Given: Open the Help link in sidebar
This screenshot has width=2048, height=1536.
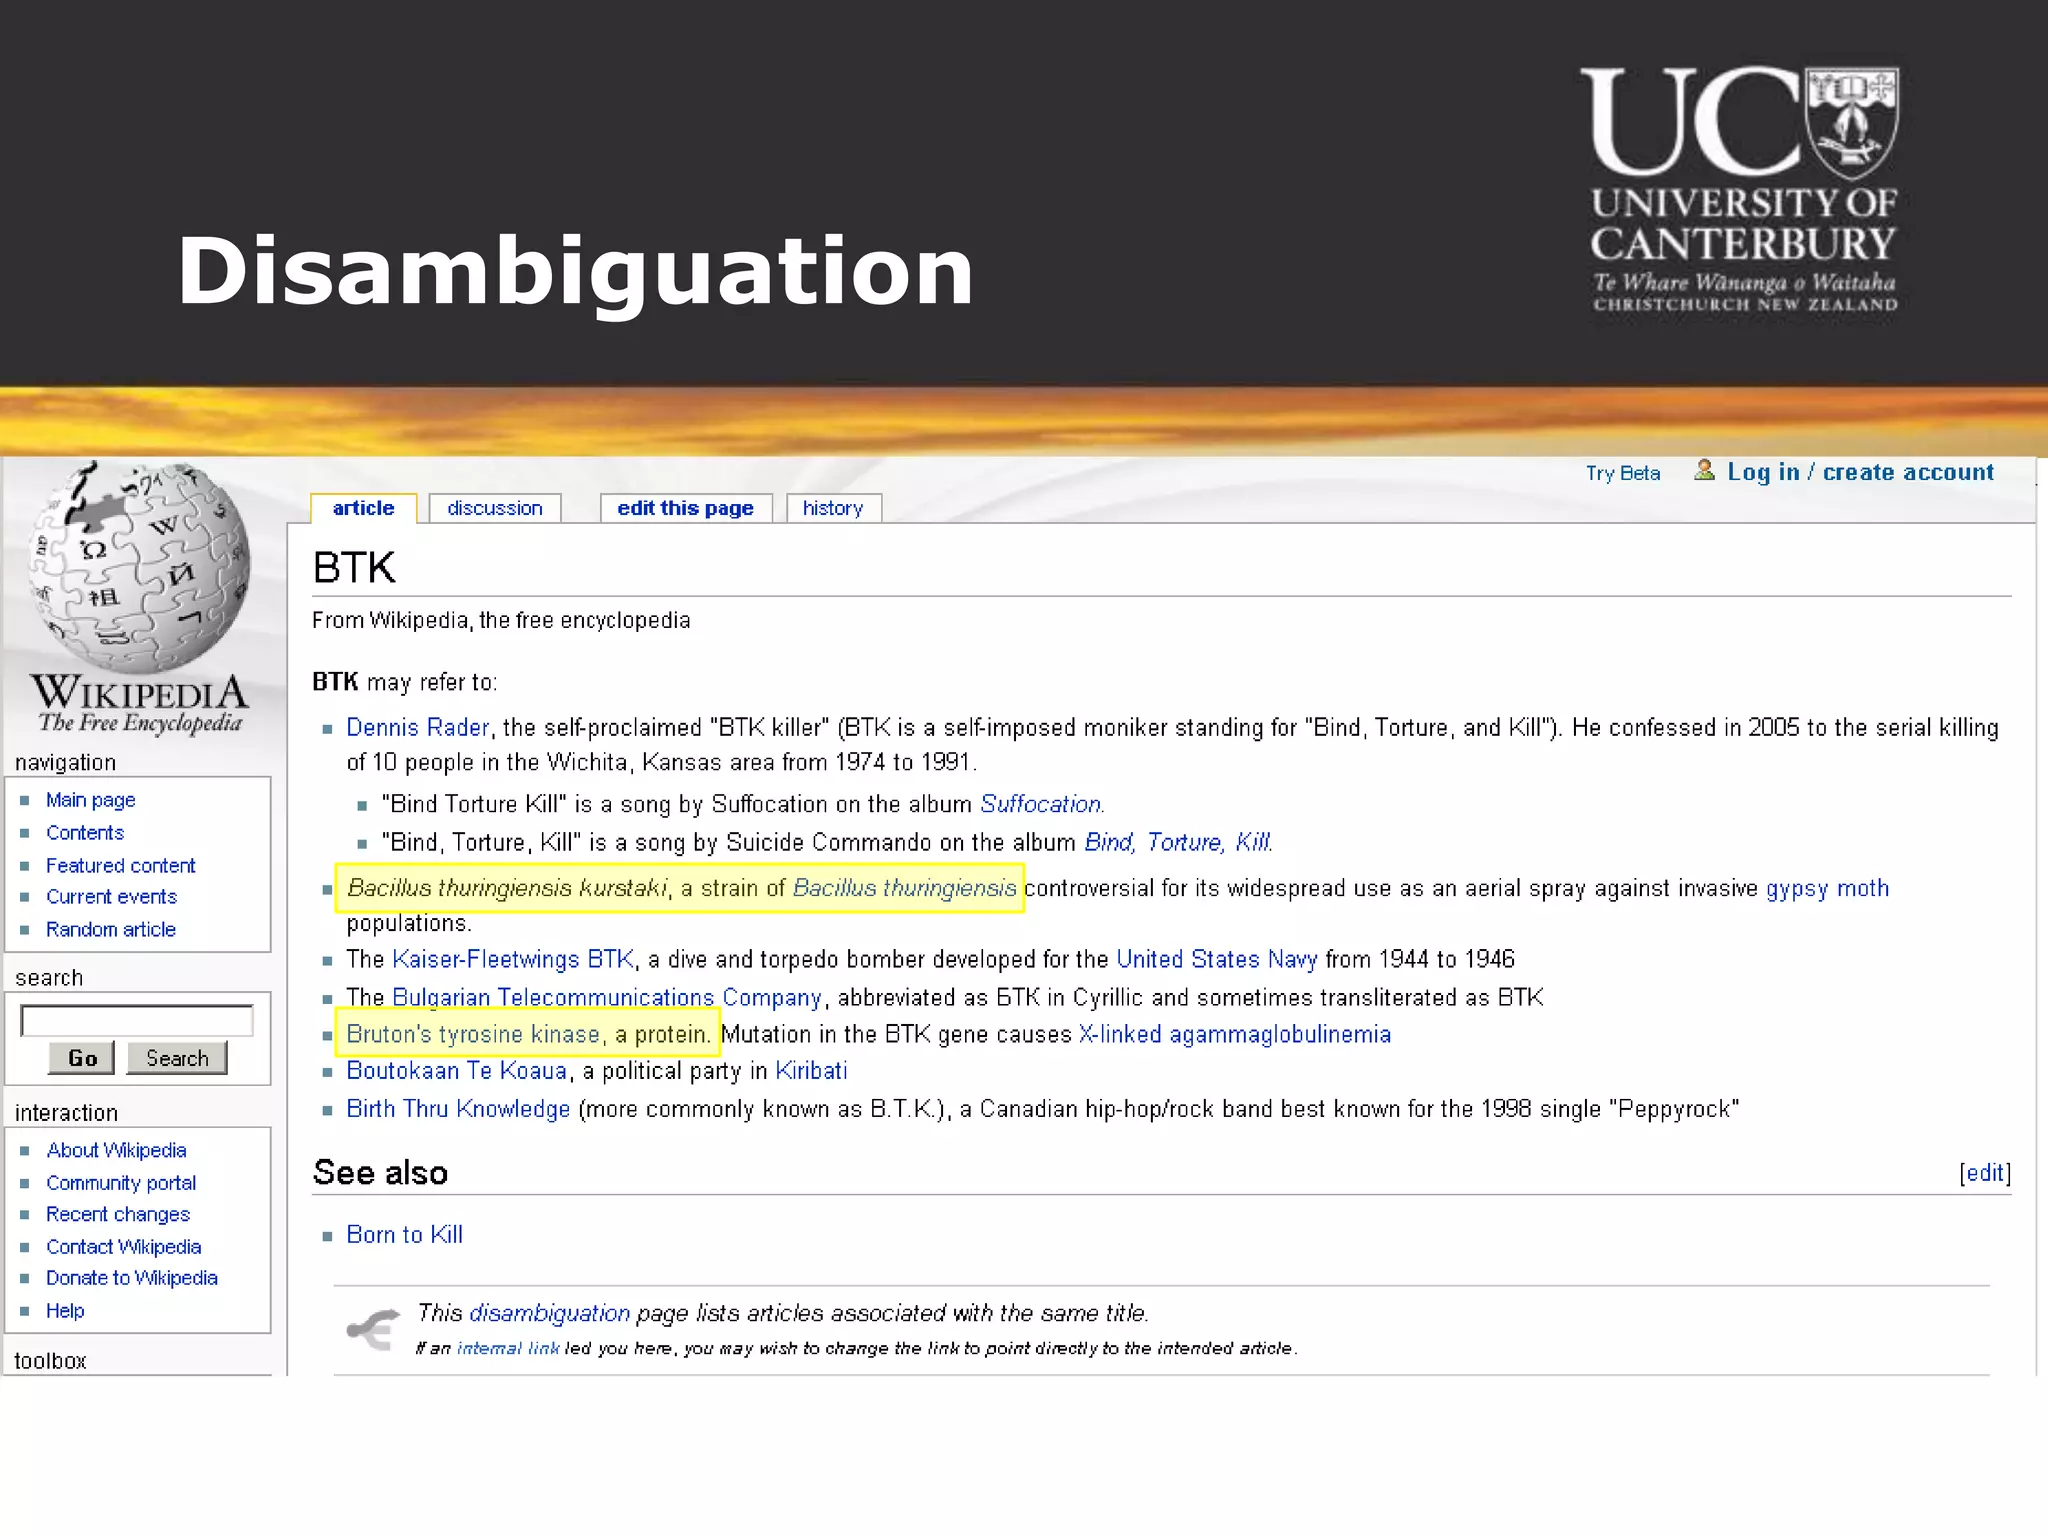Looking at the screenshot, I should (65, 1311).
